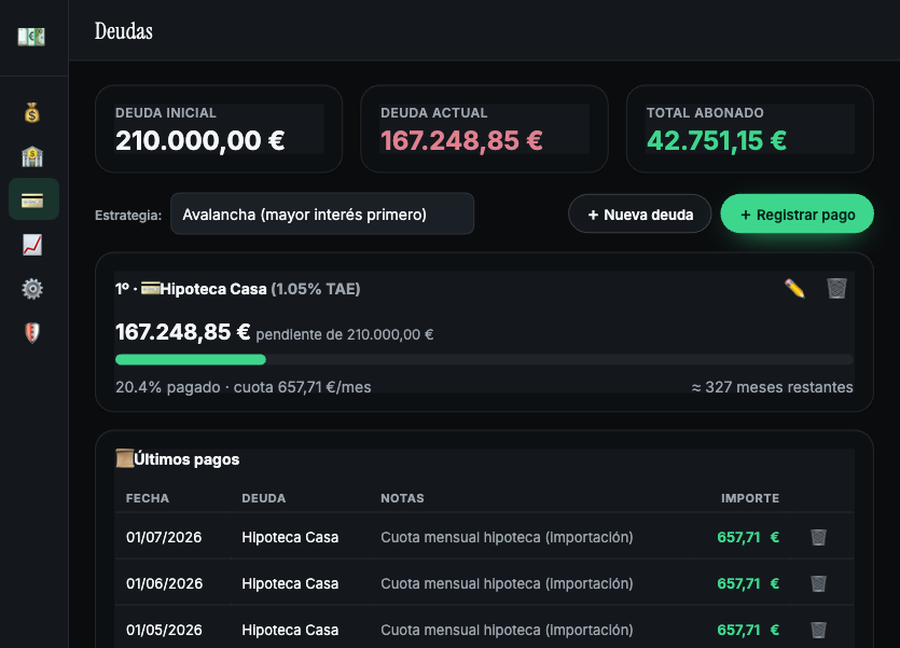Click Hipoteca Casa in the 01/06/2026 row
This screenshot has width=900, height=648.
(x=290, y=584)
